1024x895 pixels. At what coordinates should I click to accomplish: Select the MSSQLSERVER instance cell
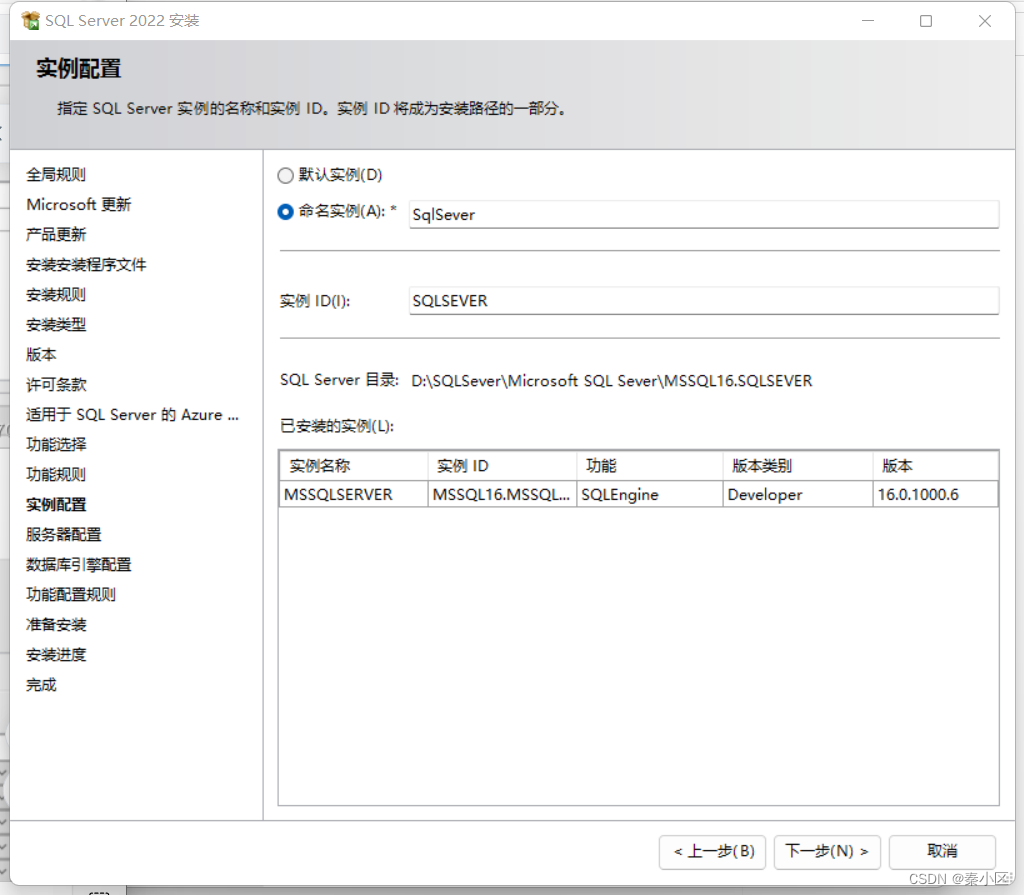pos(354,495)
